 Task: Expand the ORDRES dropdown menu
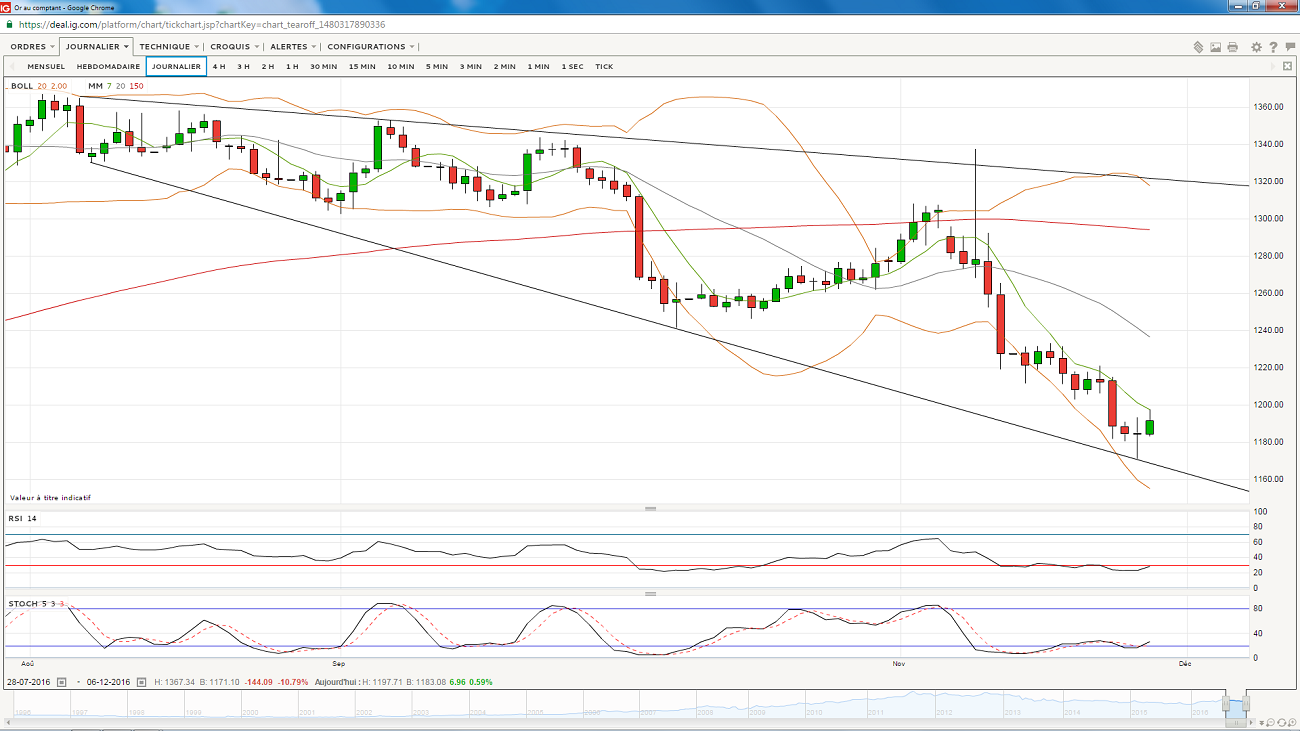[32, 47]
